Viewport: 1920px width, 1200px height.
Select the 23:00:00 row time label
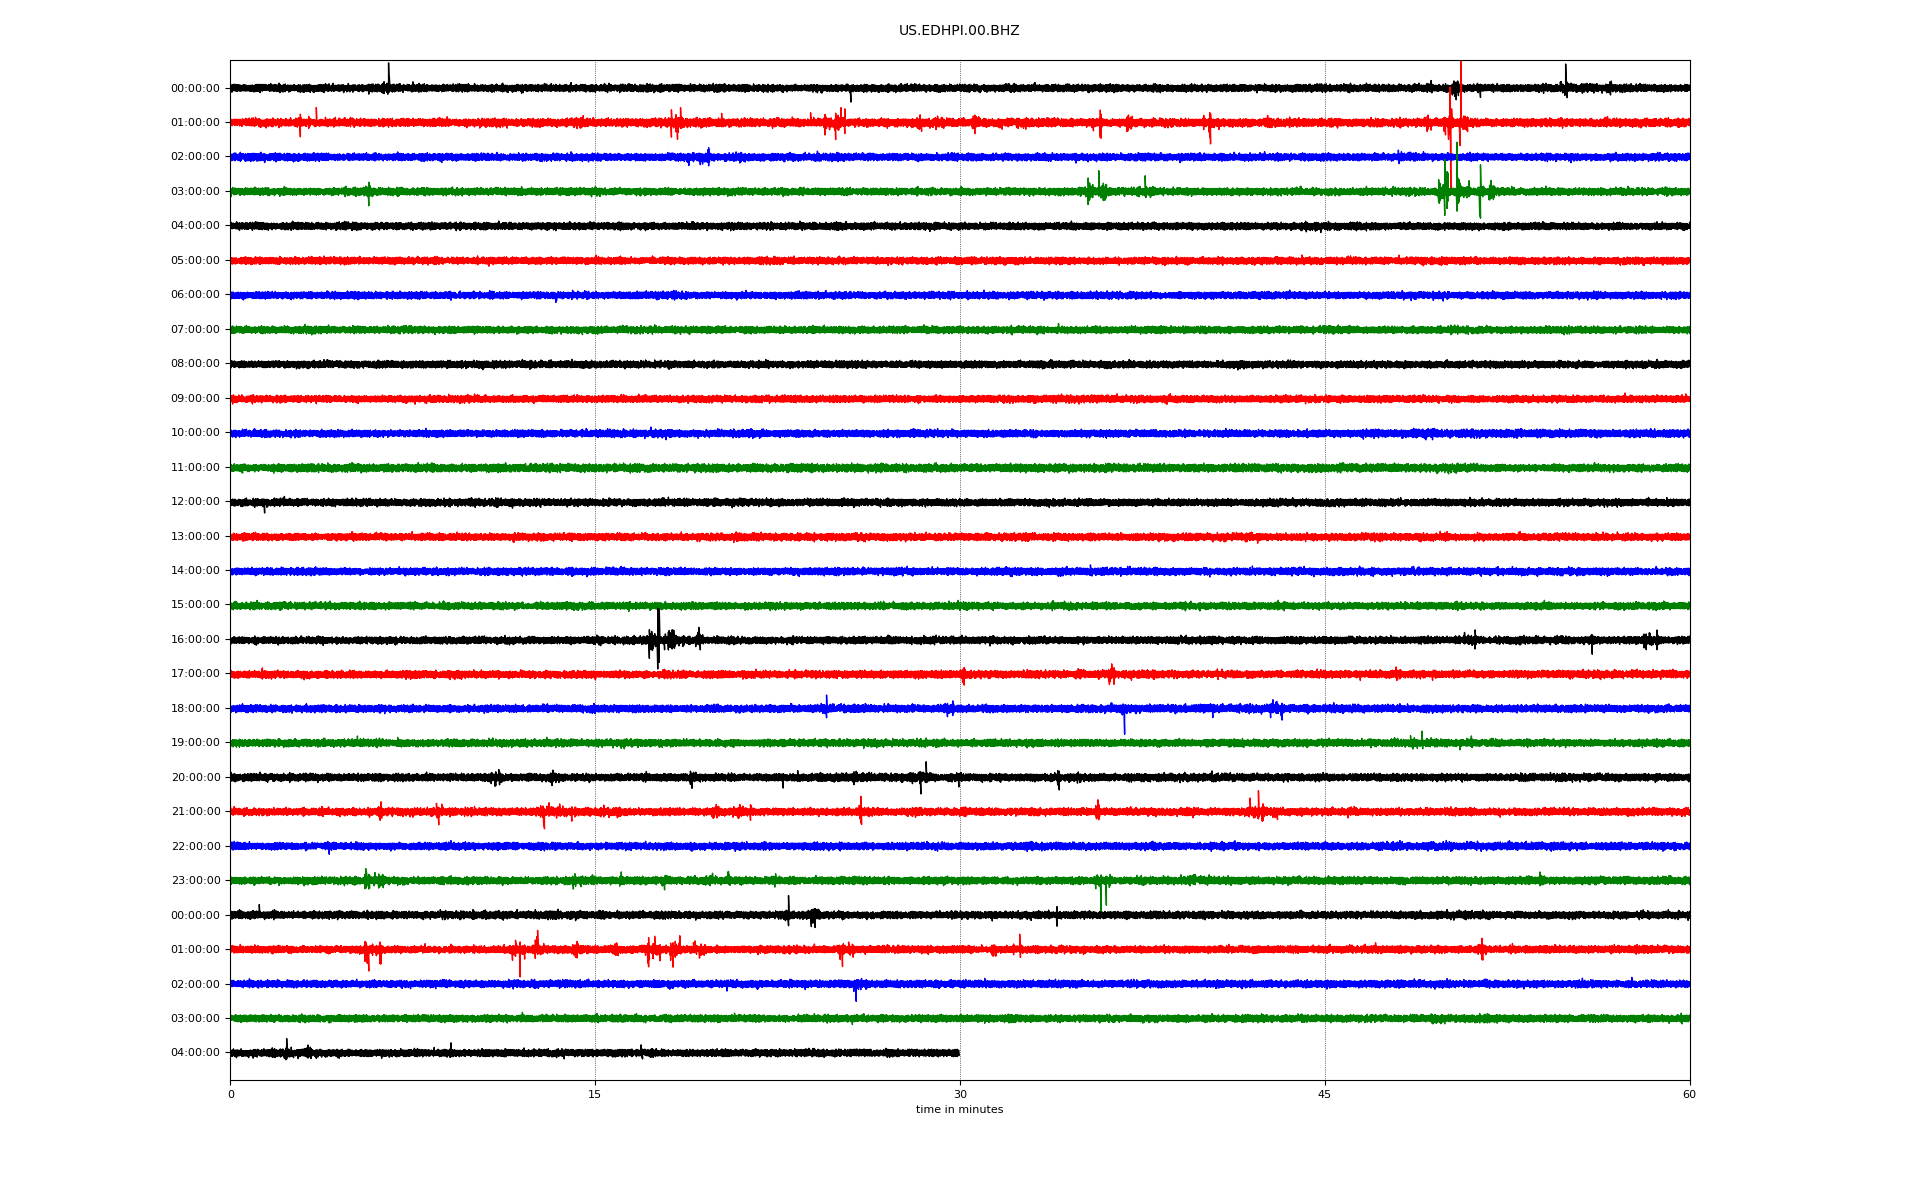pyautogui.click(x=195, y=881)
